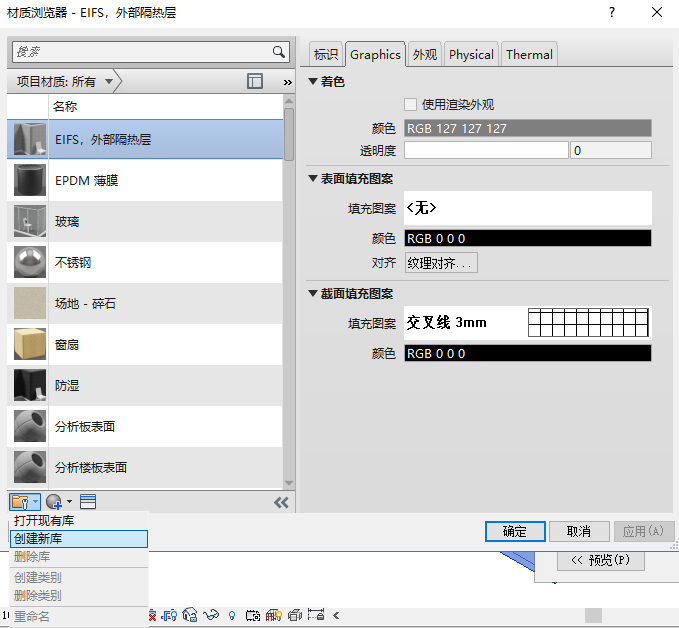The image size is (679, 628).
Task: Open the shading color RGB 127 127 127 swatch
Action: click(x=527, y=128)
